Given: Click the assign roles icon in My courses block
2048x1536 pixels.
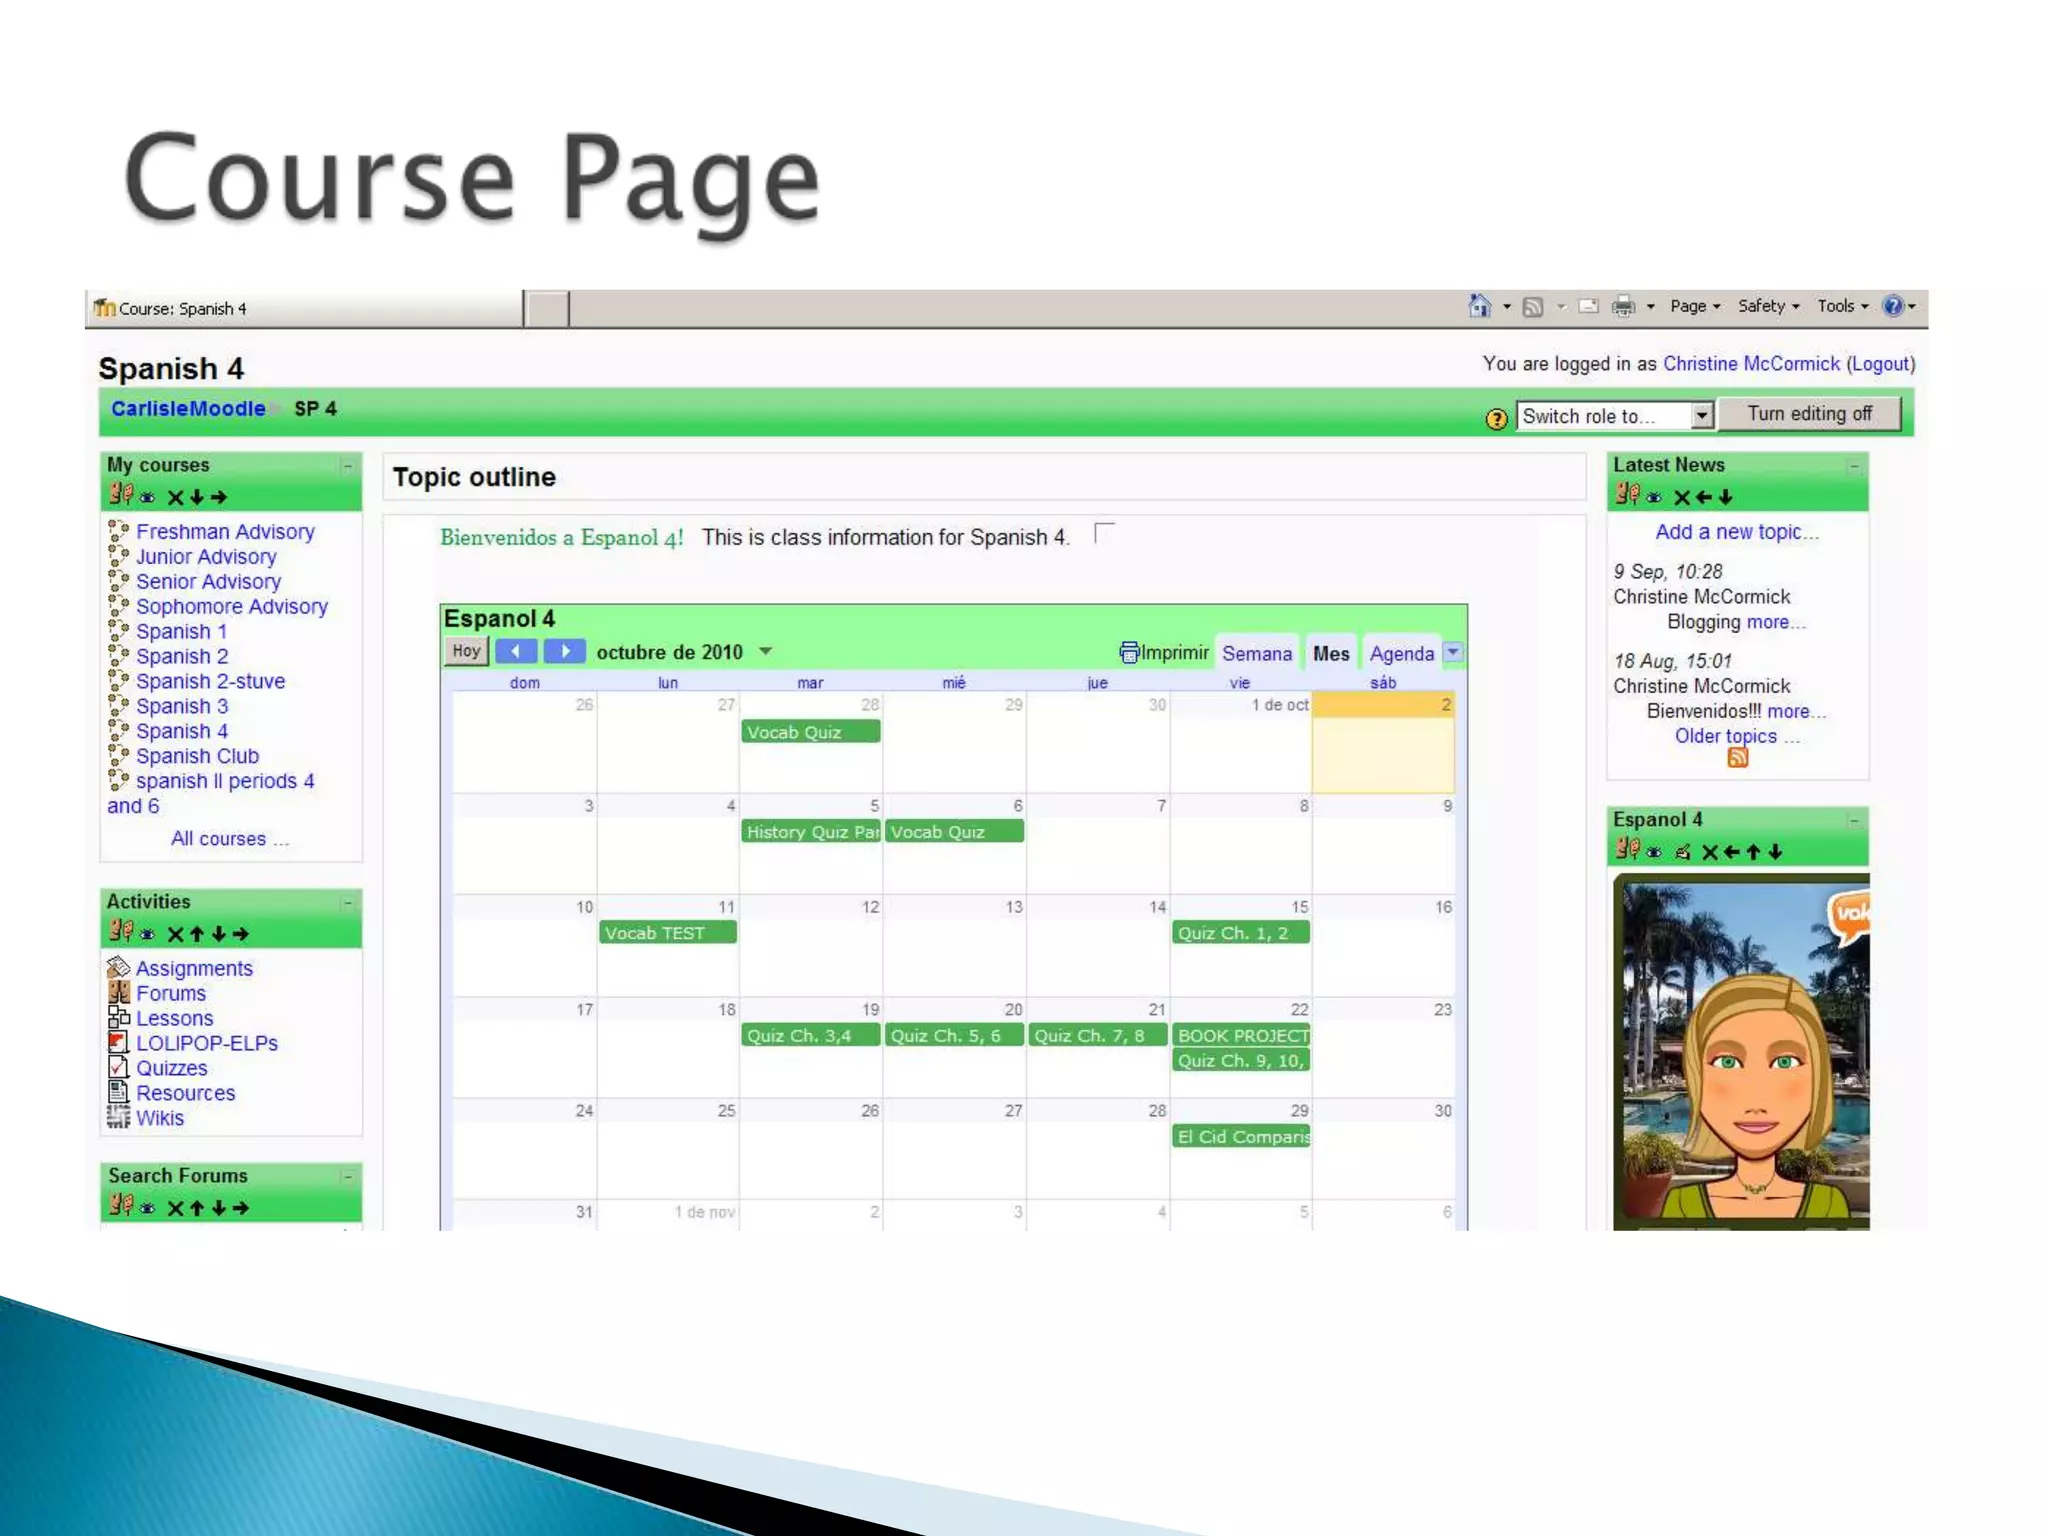Looking at the screenshot, I should tap(121, 494).
